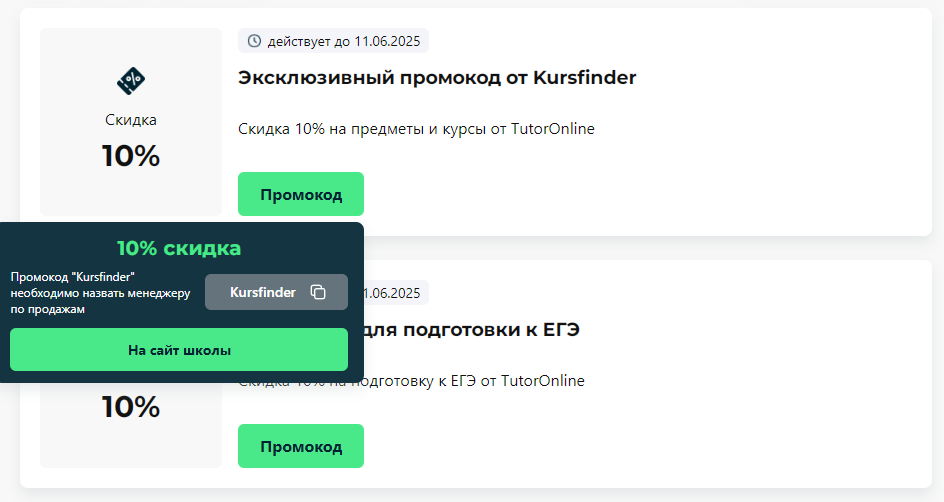This screenshot has width=944, height=502.
Task: Copy the Kursfinder promo code text
Action: coord(262,293)
